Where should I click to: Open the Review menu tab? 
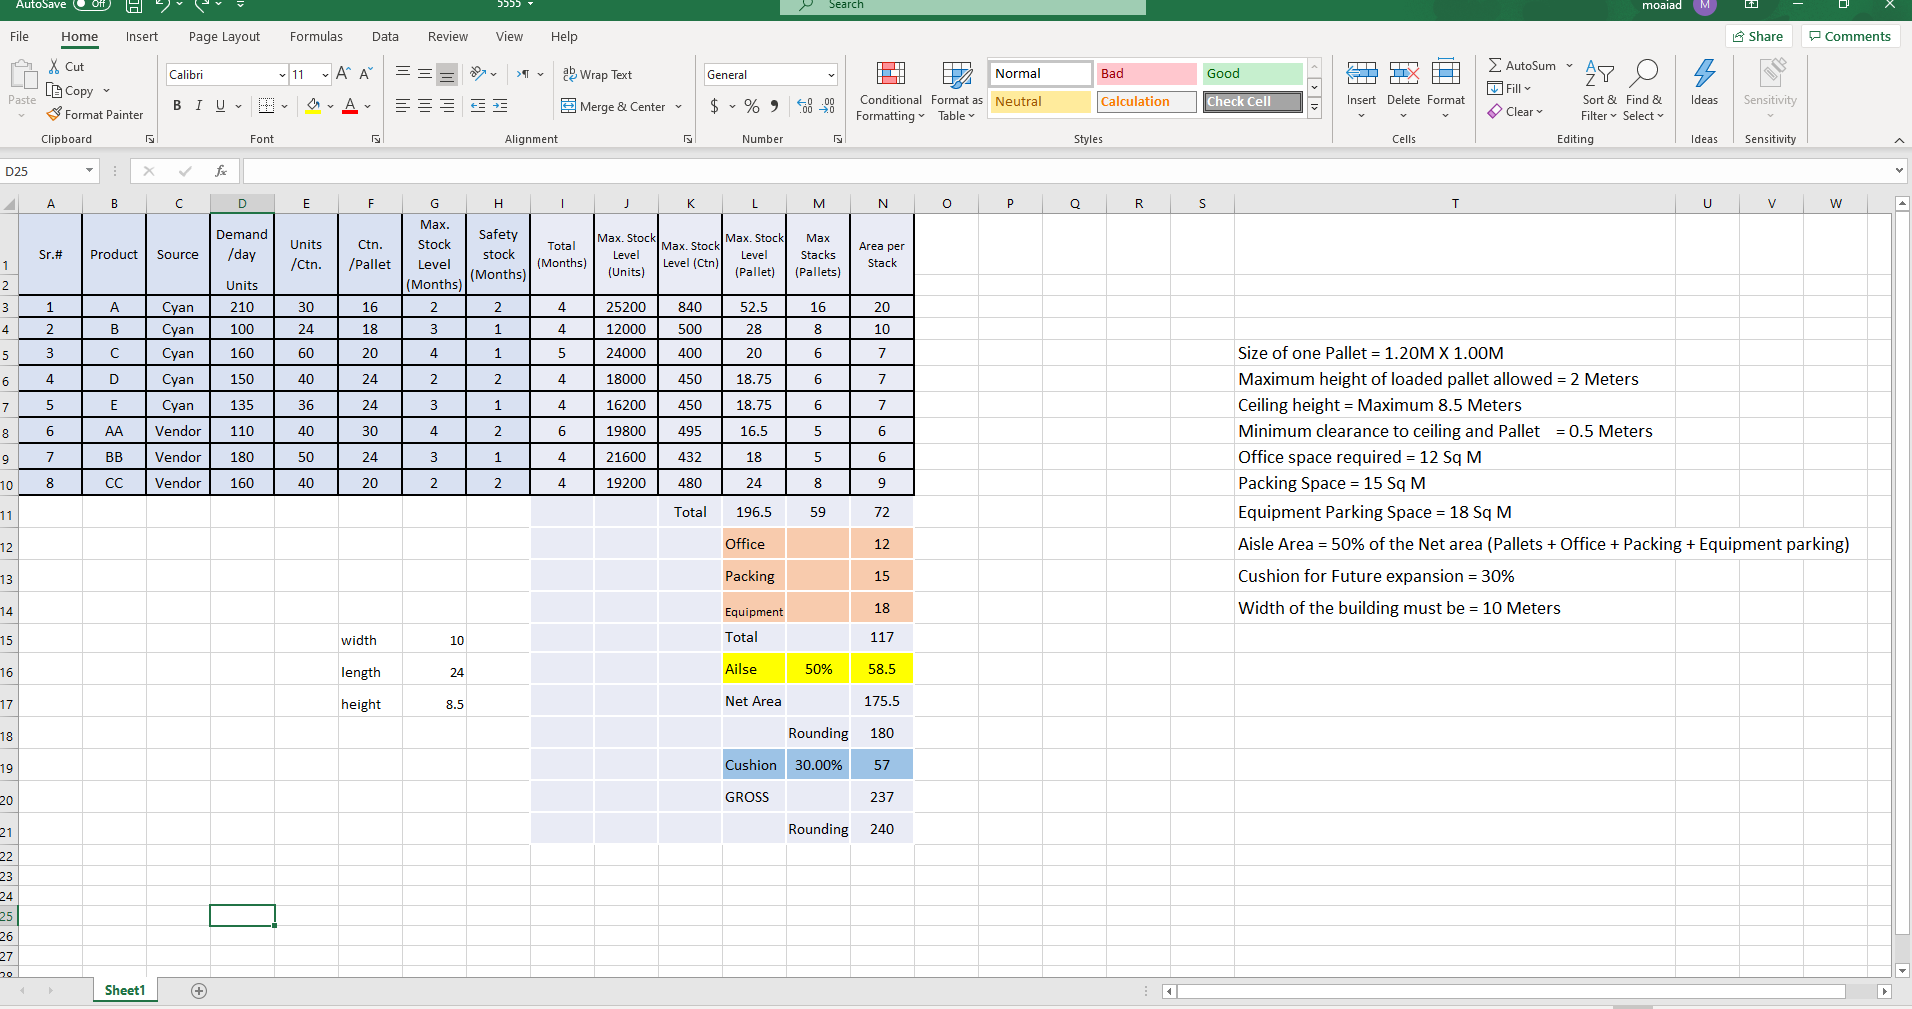(x=447, y=36)
